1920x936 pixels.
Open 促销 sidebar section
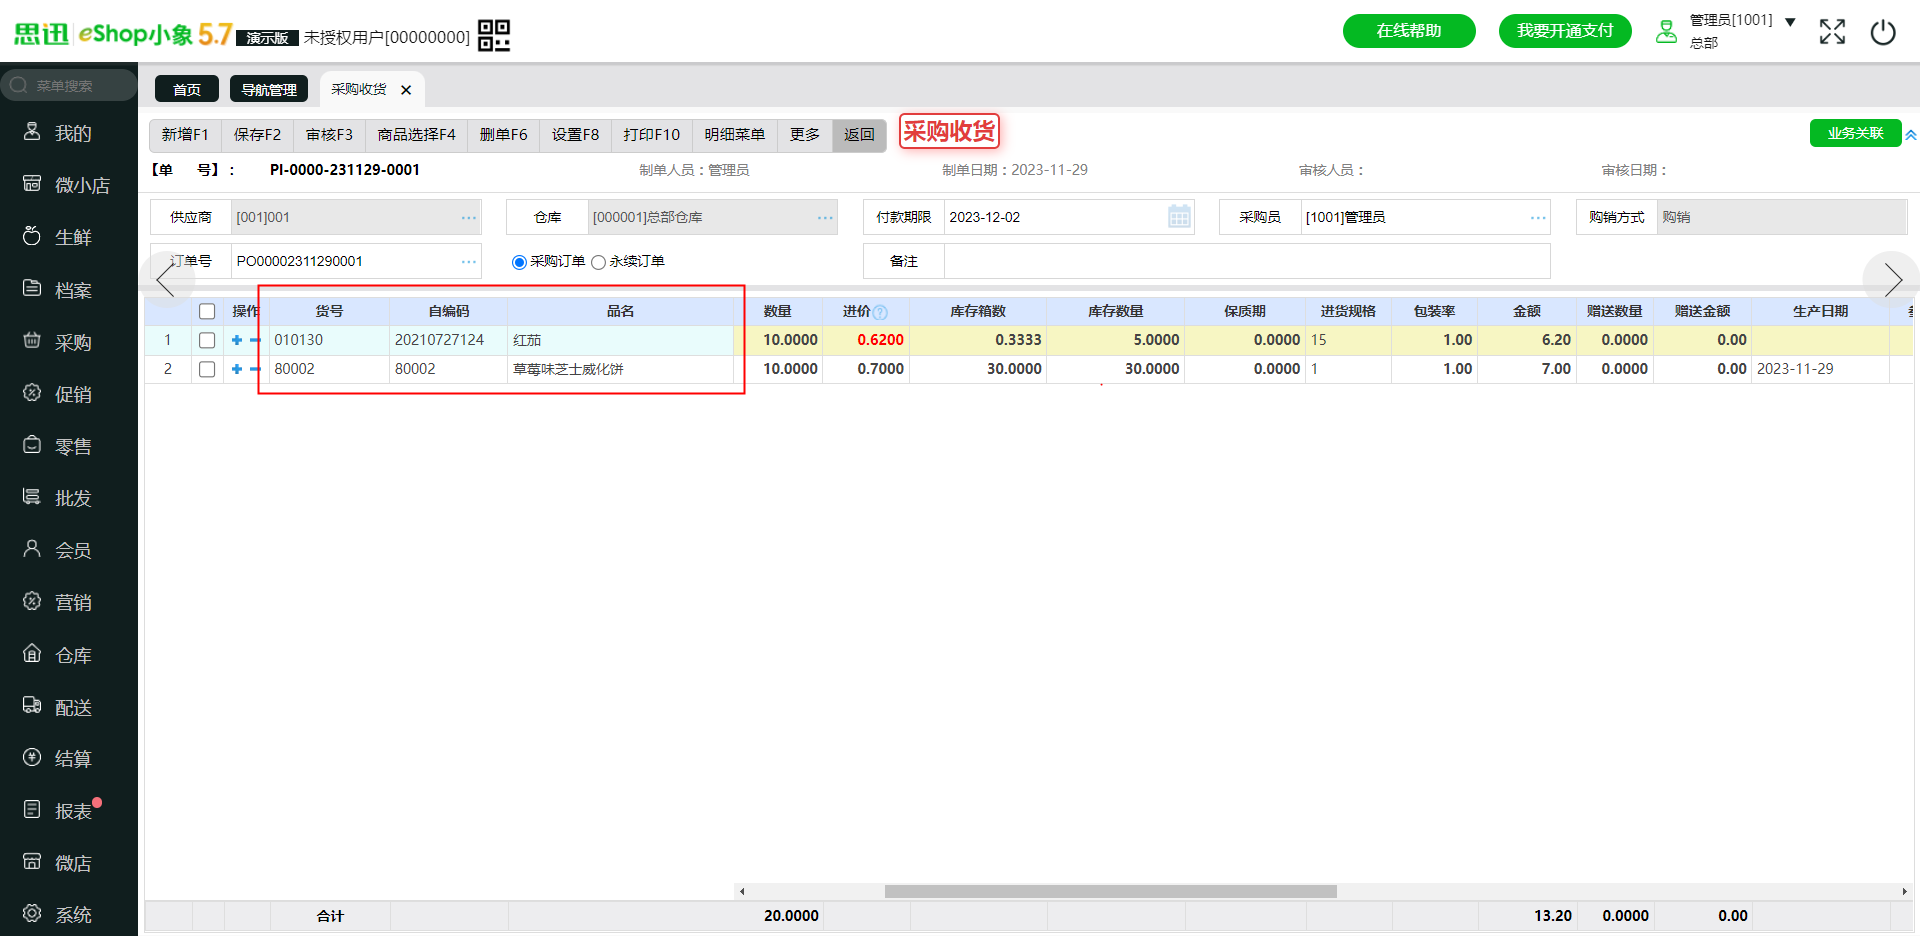69,394
